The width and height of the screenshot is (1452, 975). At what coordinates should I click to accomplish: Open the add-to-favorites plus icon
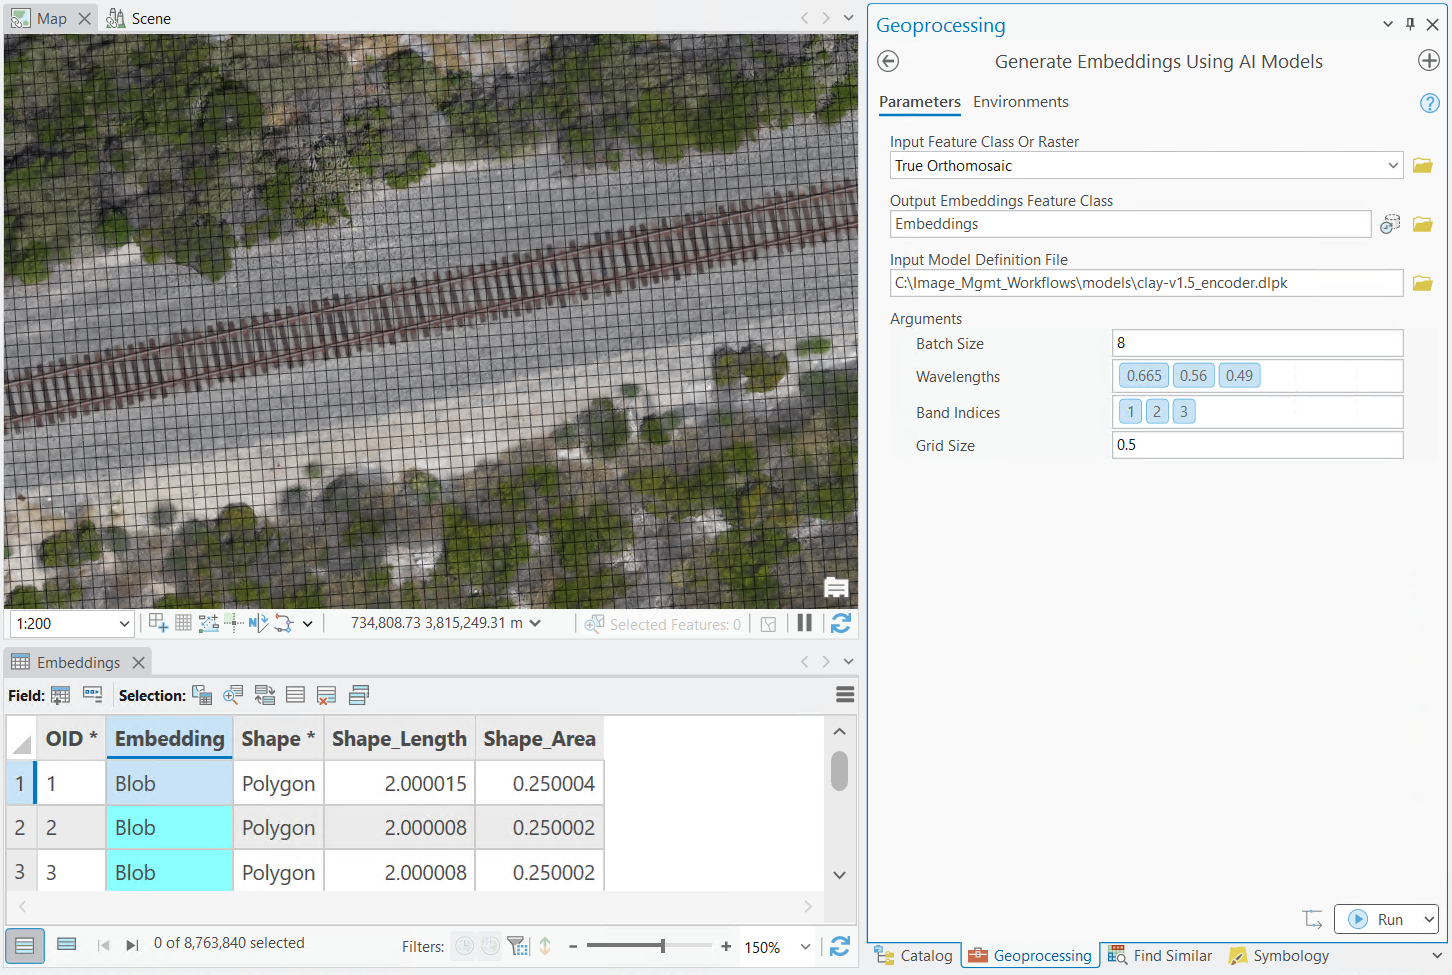pos(1429,60)
